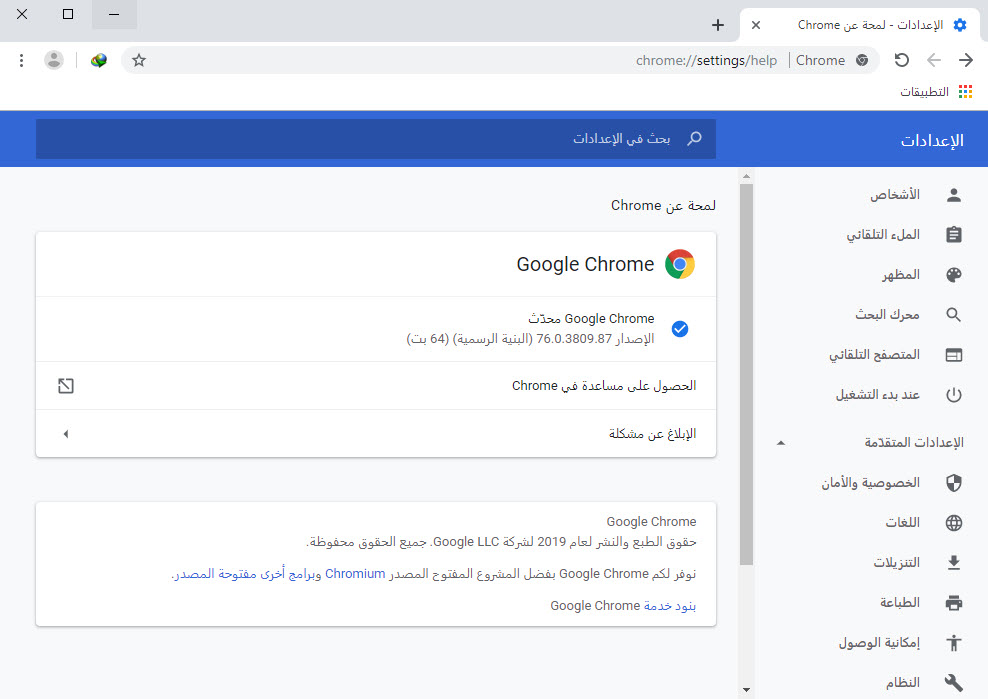Click the People (الأشخاص) person icon in sidebar
This screenshot has height=699, width=988.
coord(953,195)
